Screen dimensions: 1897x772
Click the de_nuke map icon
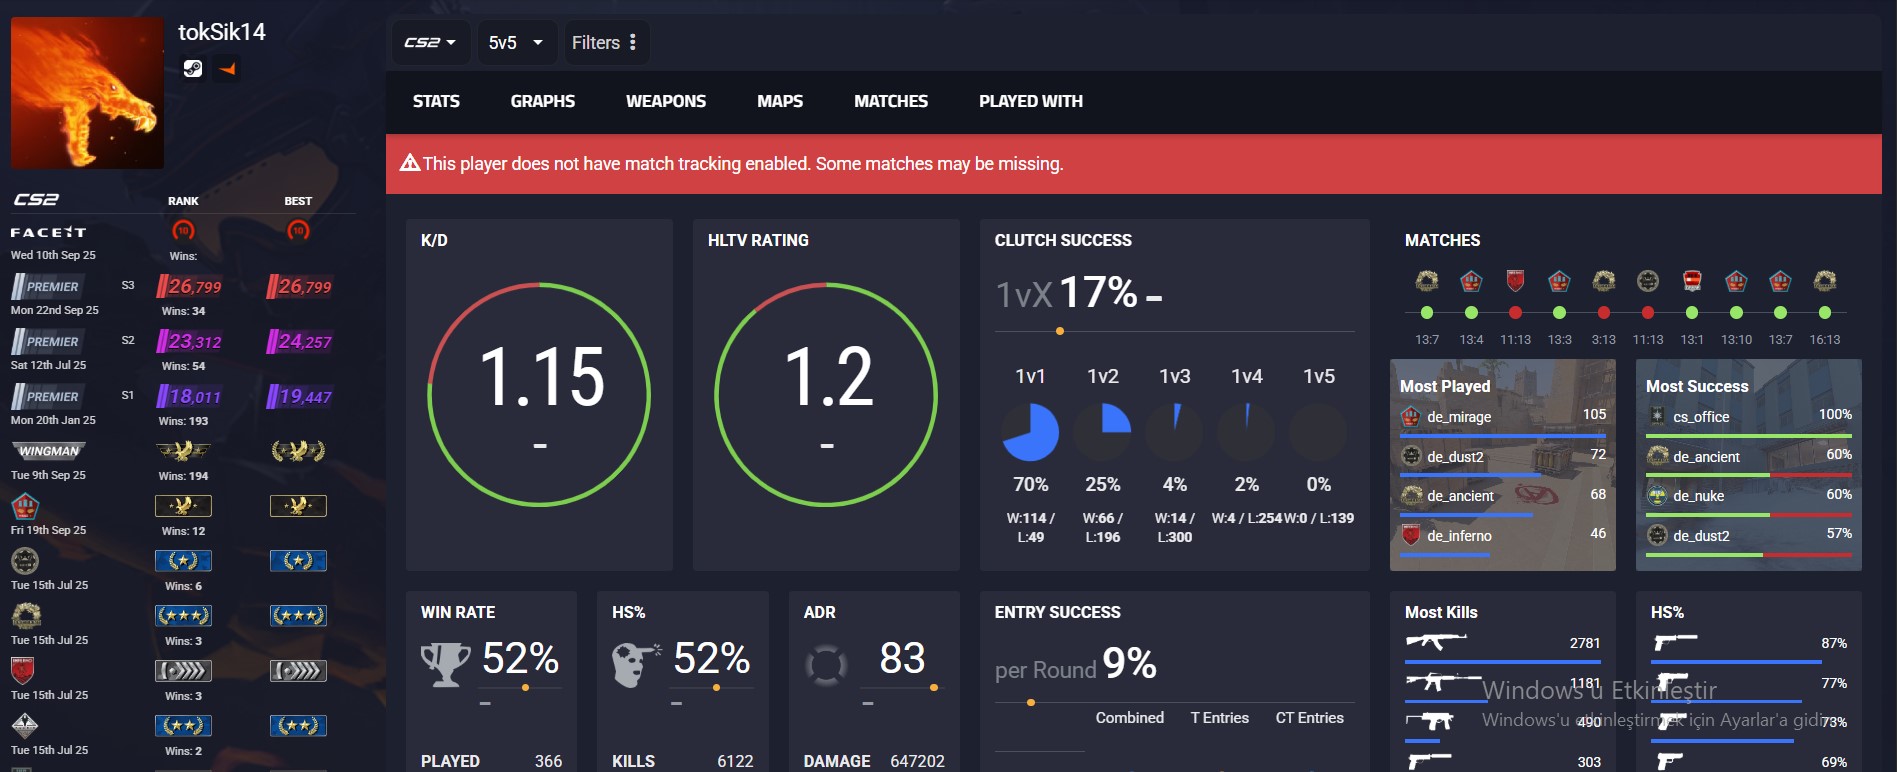click(x=1657, y=495)
